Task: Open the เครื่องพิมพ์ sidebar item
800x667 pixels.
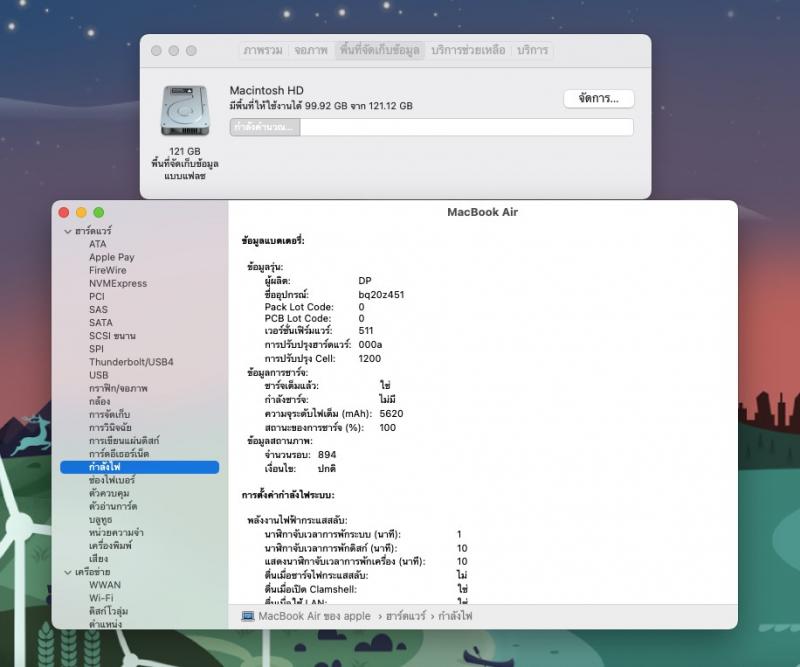Action: pos(110,546)
